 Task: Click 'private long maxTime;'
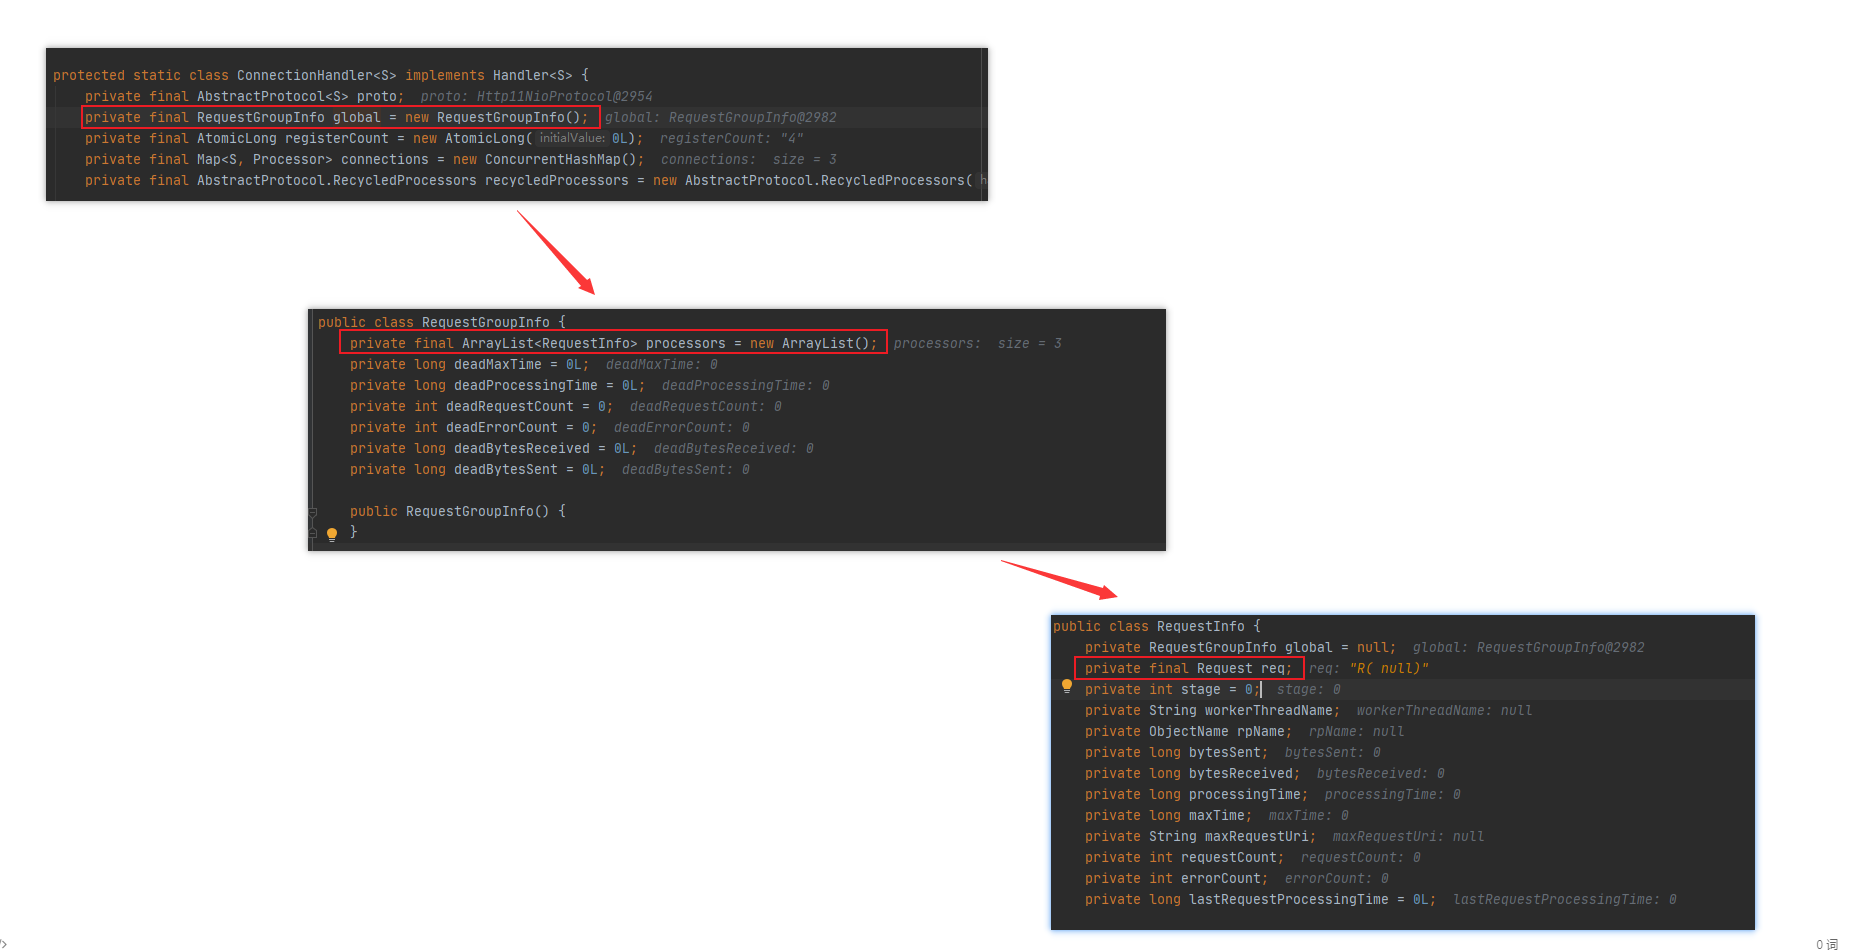(x=1169, y=815)
